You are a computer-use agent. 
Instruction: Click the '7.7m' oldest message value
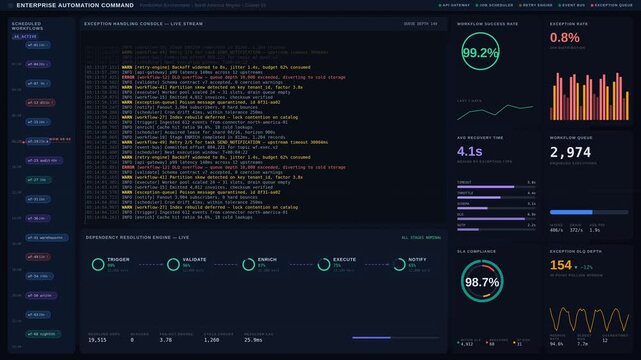(x=583, y=344)
